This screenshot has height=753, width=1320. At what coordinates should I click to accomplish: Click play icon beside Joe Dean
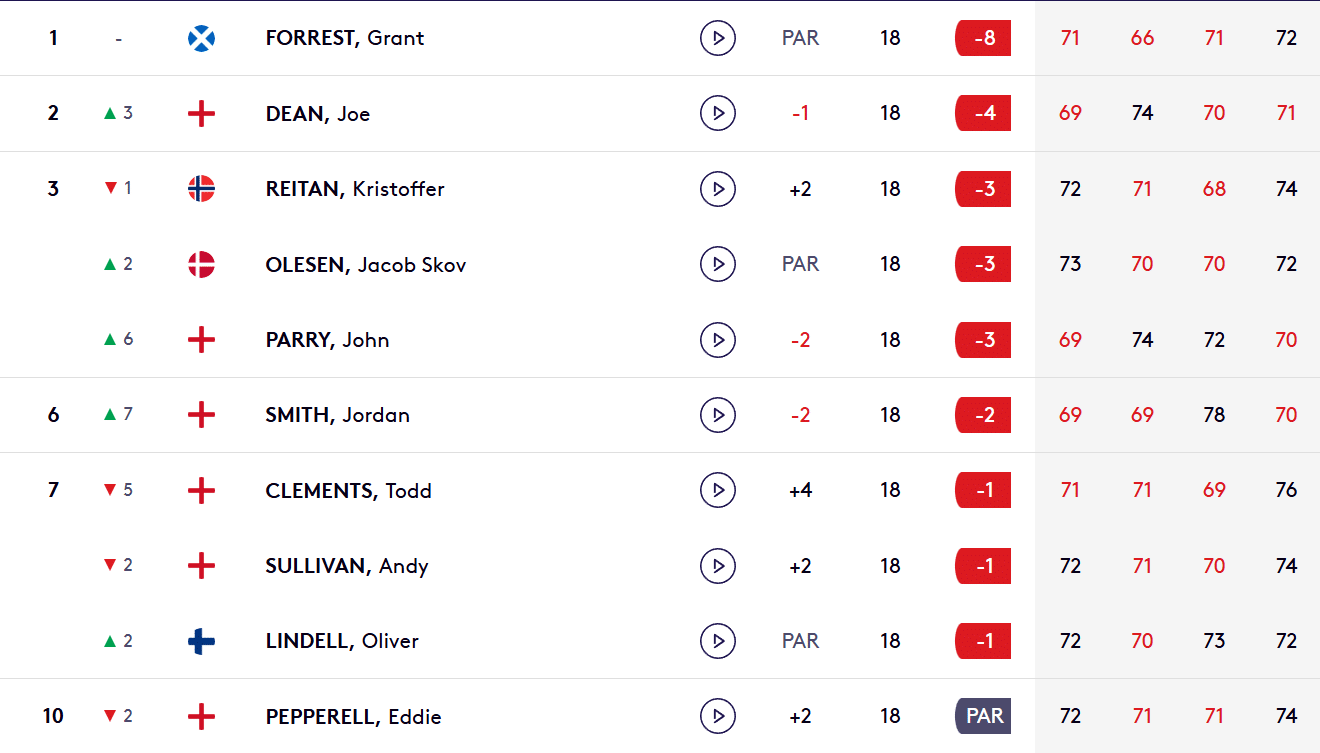718,113
